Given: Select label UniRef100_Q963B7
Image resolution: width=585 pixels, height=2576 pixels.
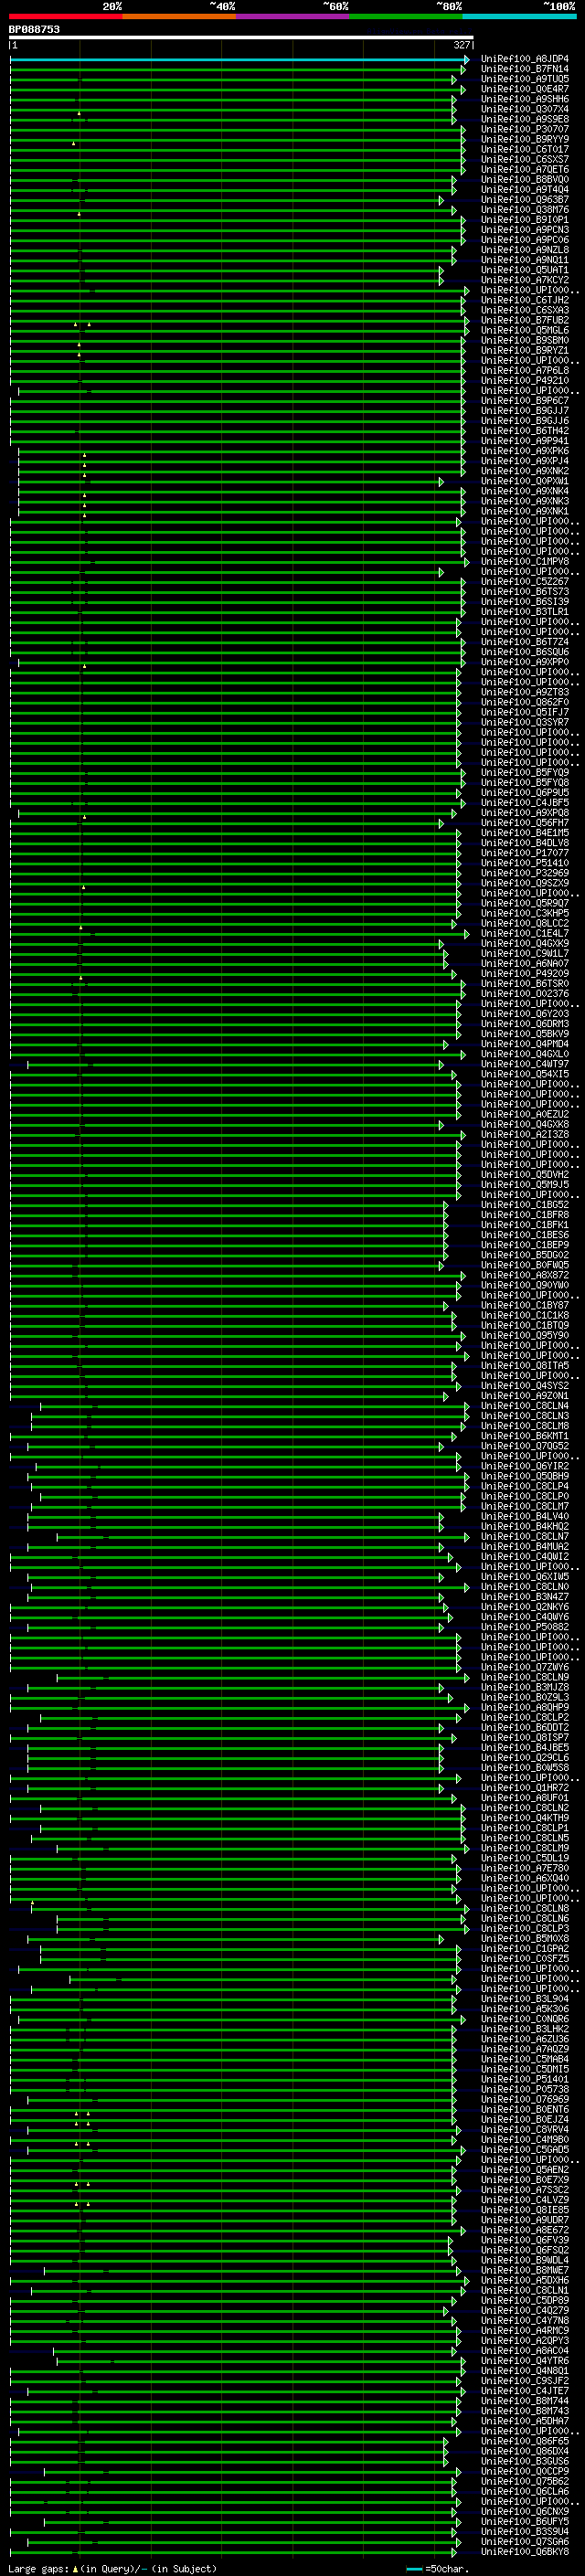Looking at the screenshot, I should [x=525, y=200].
